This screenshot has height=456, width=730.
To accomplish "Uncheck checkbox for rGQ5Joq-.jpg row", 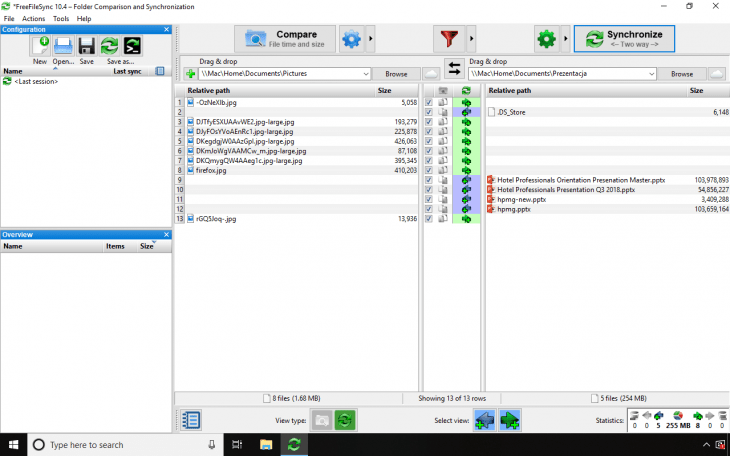I will pos(429,219).
